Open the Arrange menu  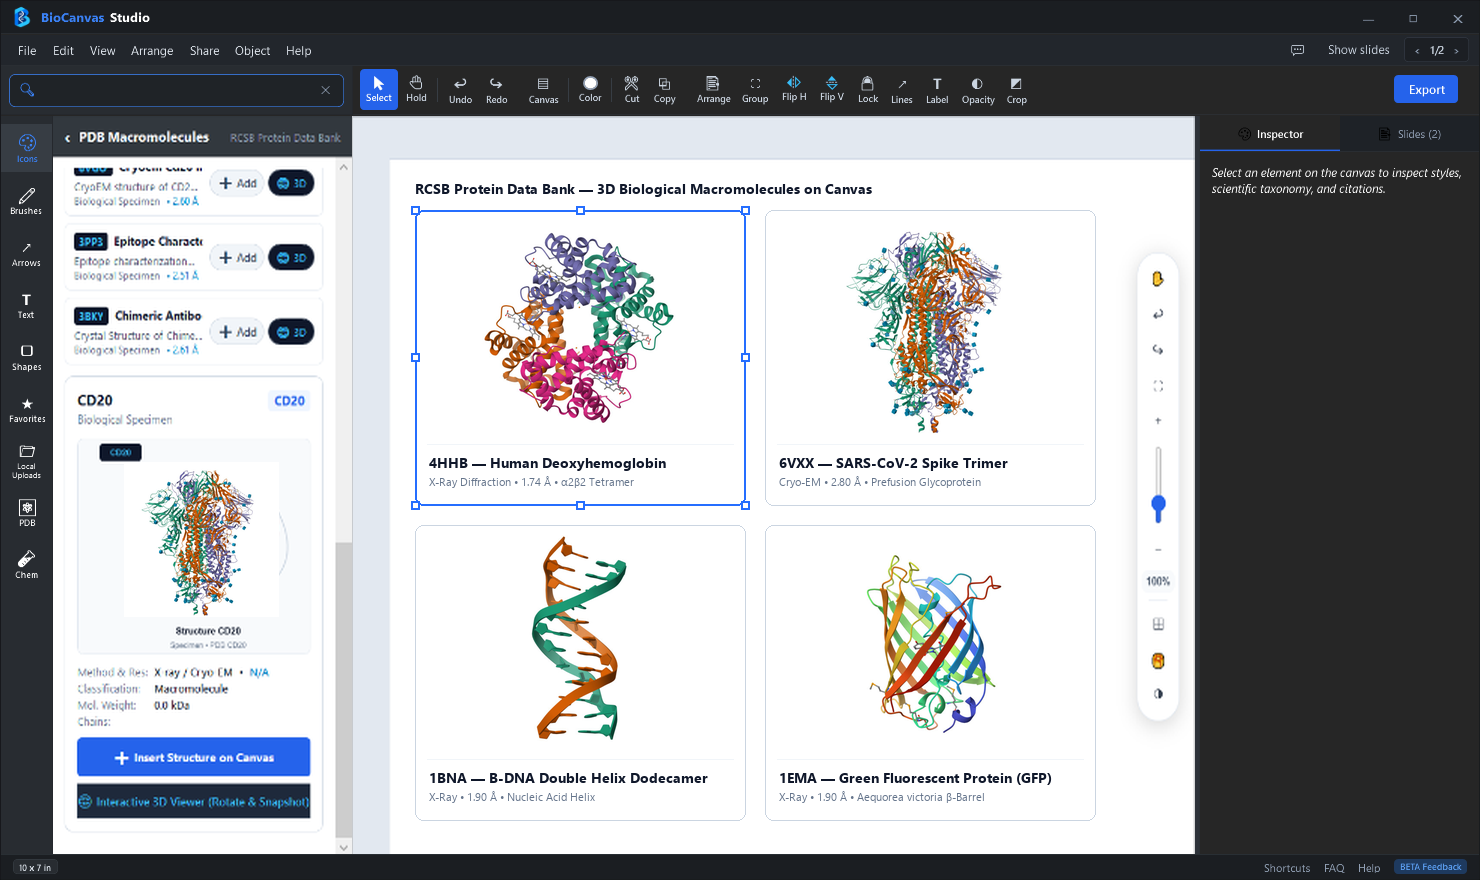(x=152, y=51)
